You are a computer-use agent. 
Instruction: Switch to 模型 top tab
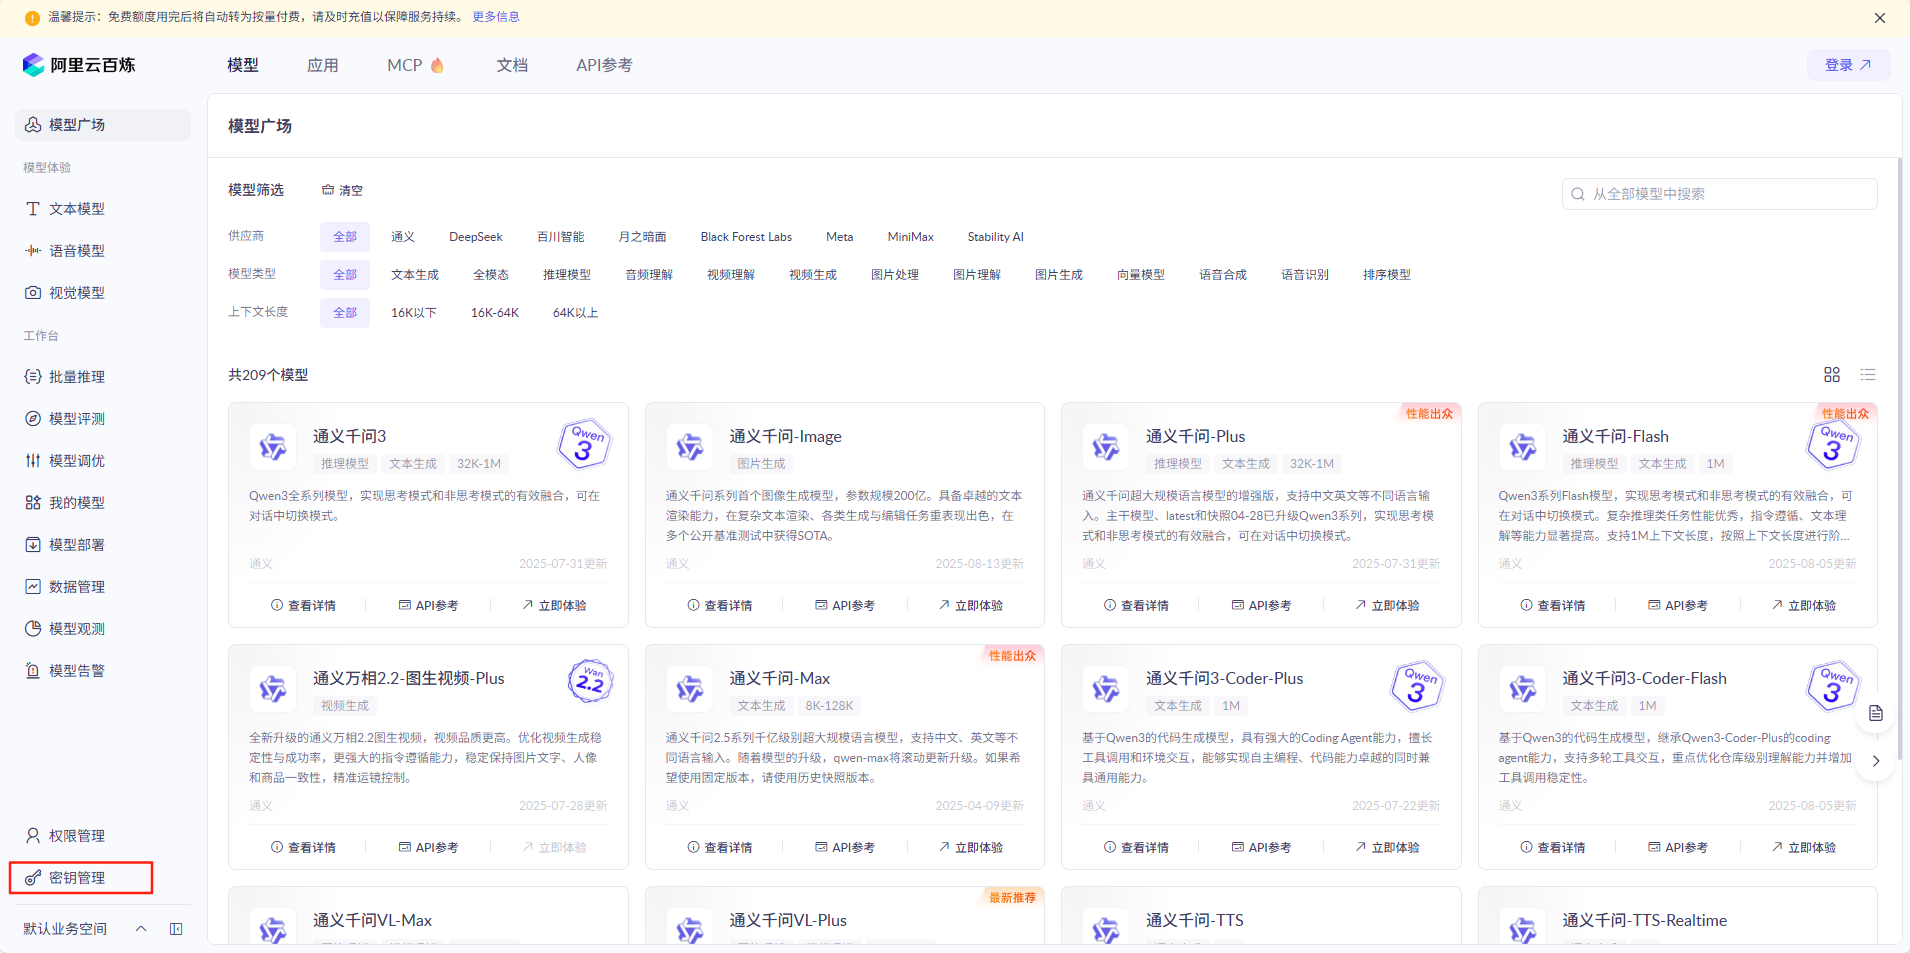(243, 65)
